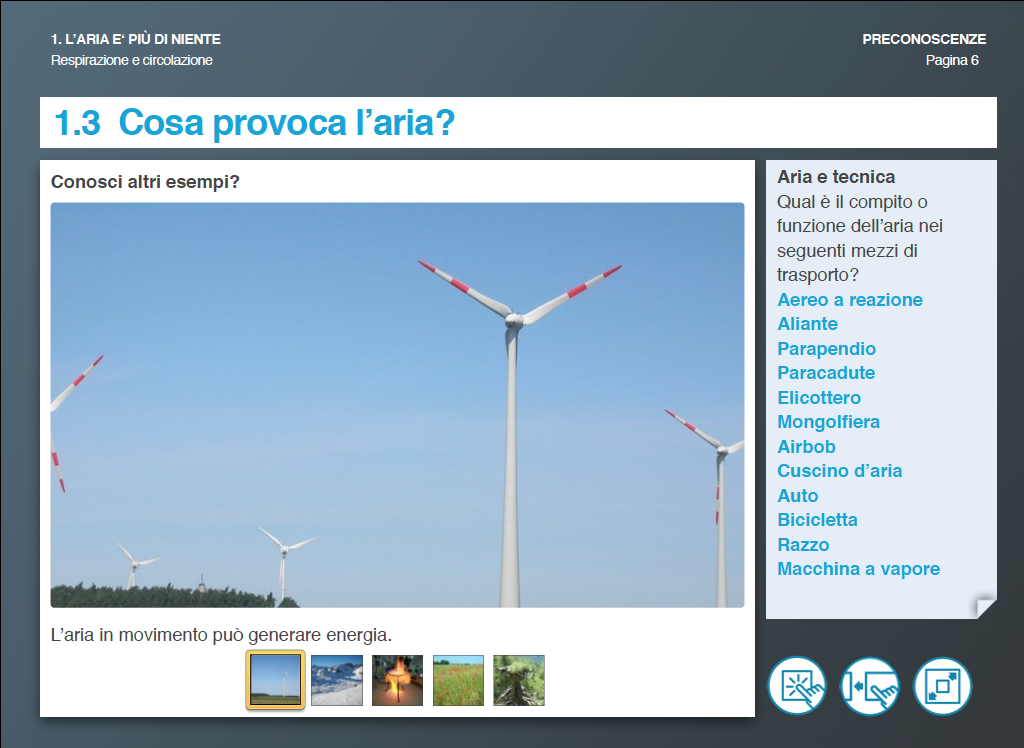Image resolution: width=1024 pixels, height=748 pixels.
Task: Click the folded page corner of side note
Action: (x=985, y=607)
